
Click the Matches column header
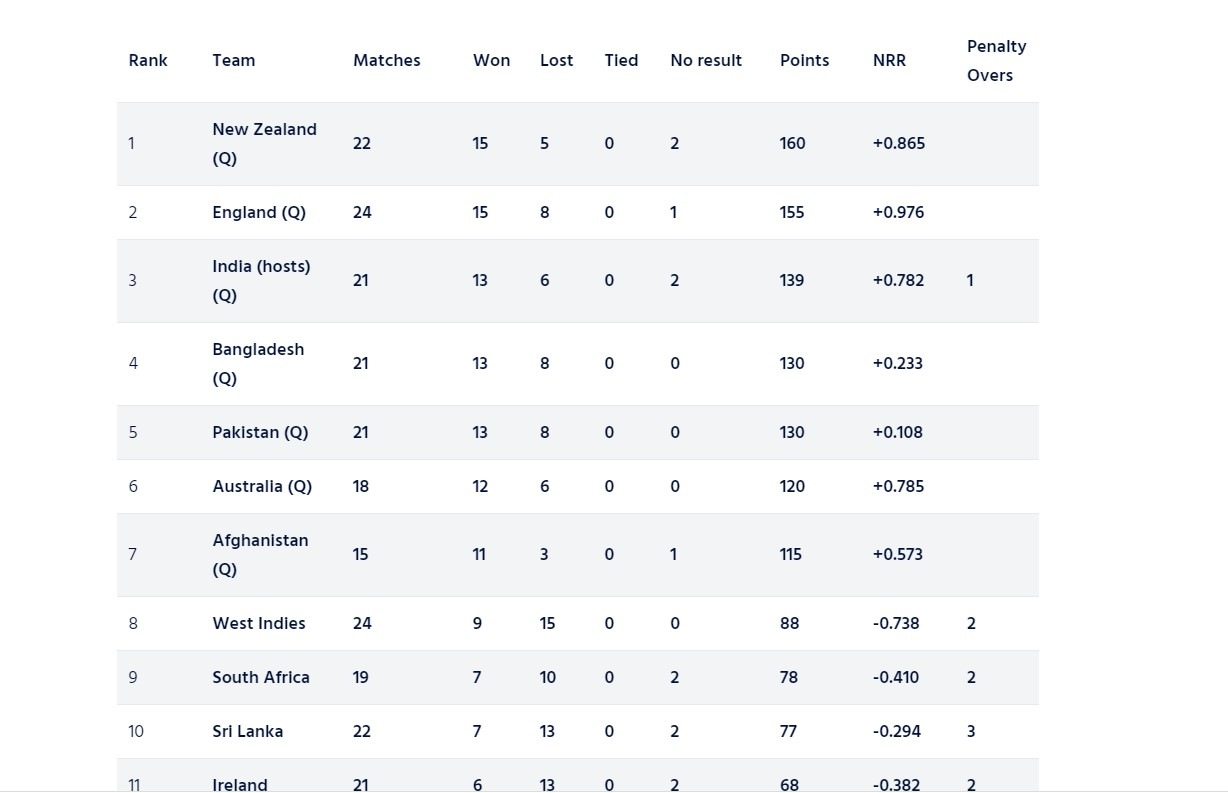point(387,61)
